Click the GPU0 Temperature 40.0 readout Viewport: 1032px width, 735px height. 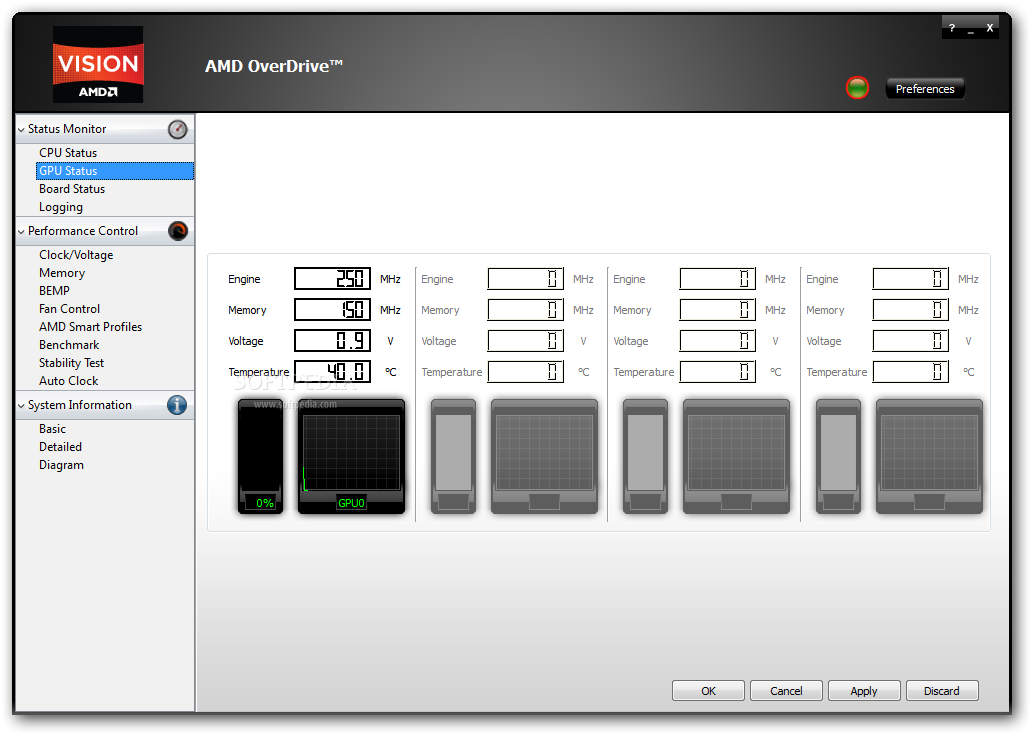pos(332,372)
